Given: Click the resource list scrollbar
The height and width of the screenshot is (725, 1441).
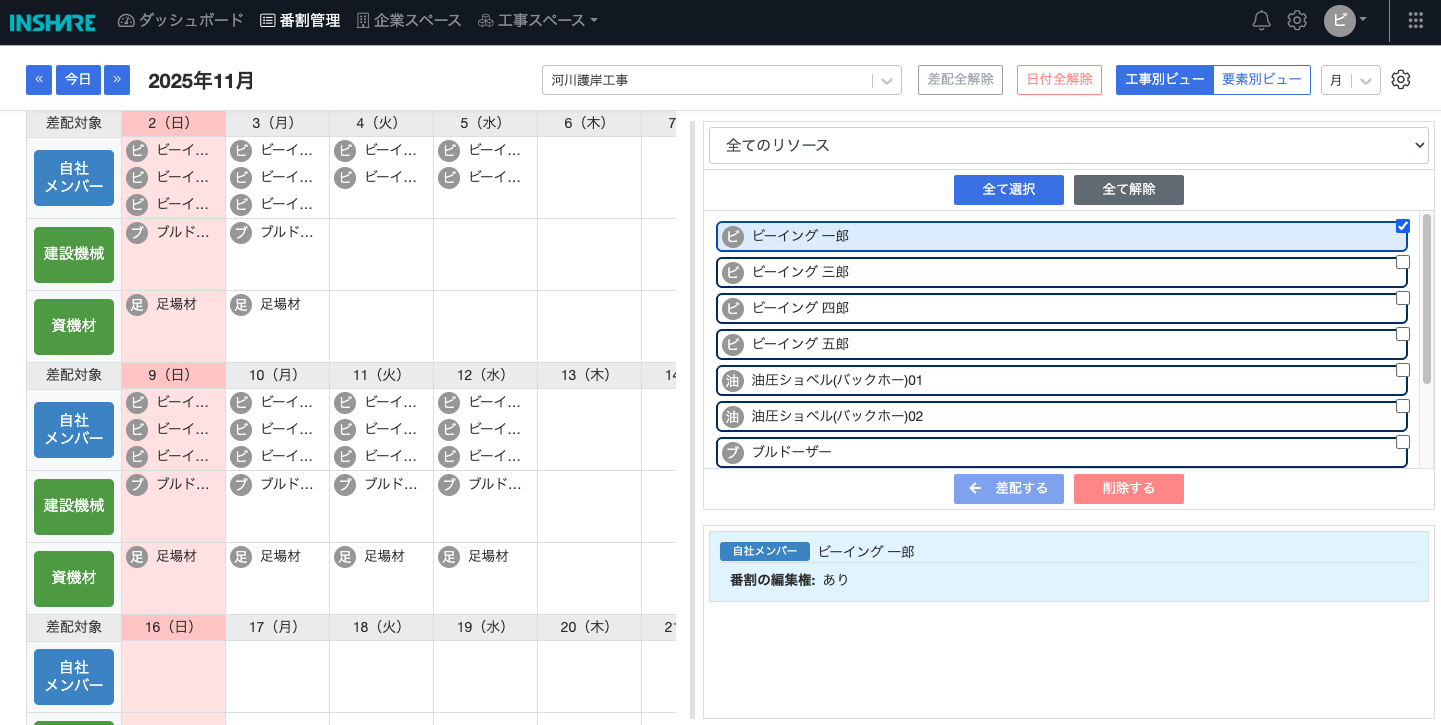Looking at the screenshot, I should (1427, 299).
